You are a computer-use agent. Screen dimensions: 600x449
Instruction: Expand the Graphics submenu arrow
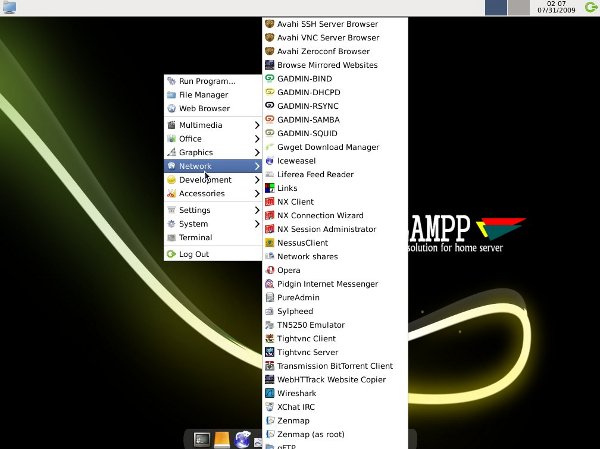coord(257,152)
